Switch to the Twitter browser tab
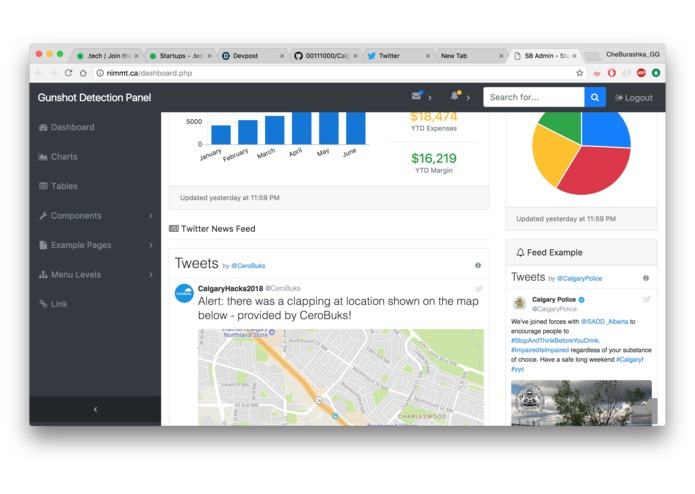Image resolution: width=695 pixels, height=494 pixels. (398, 56)
